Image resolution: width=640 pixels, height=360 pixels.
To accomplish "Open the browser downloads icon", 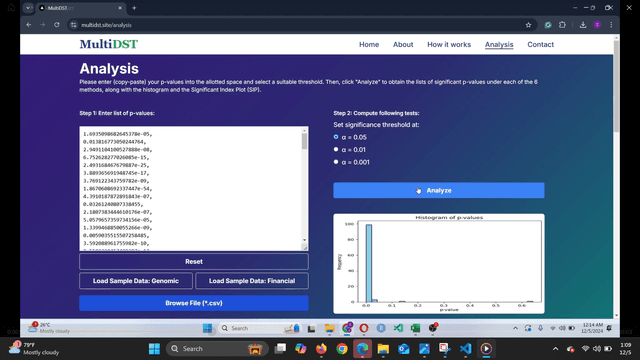I will (x=583, y=25).
